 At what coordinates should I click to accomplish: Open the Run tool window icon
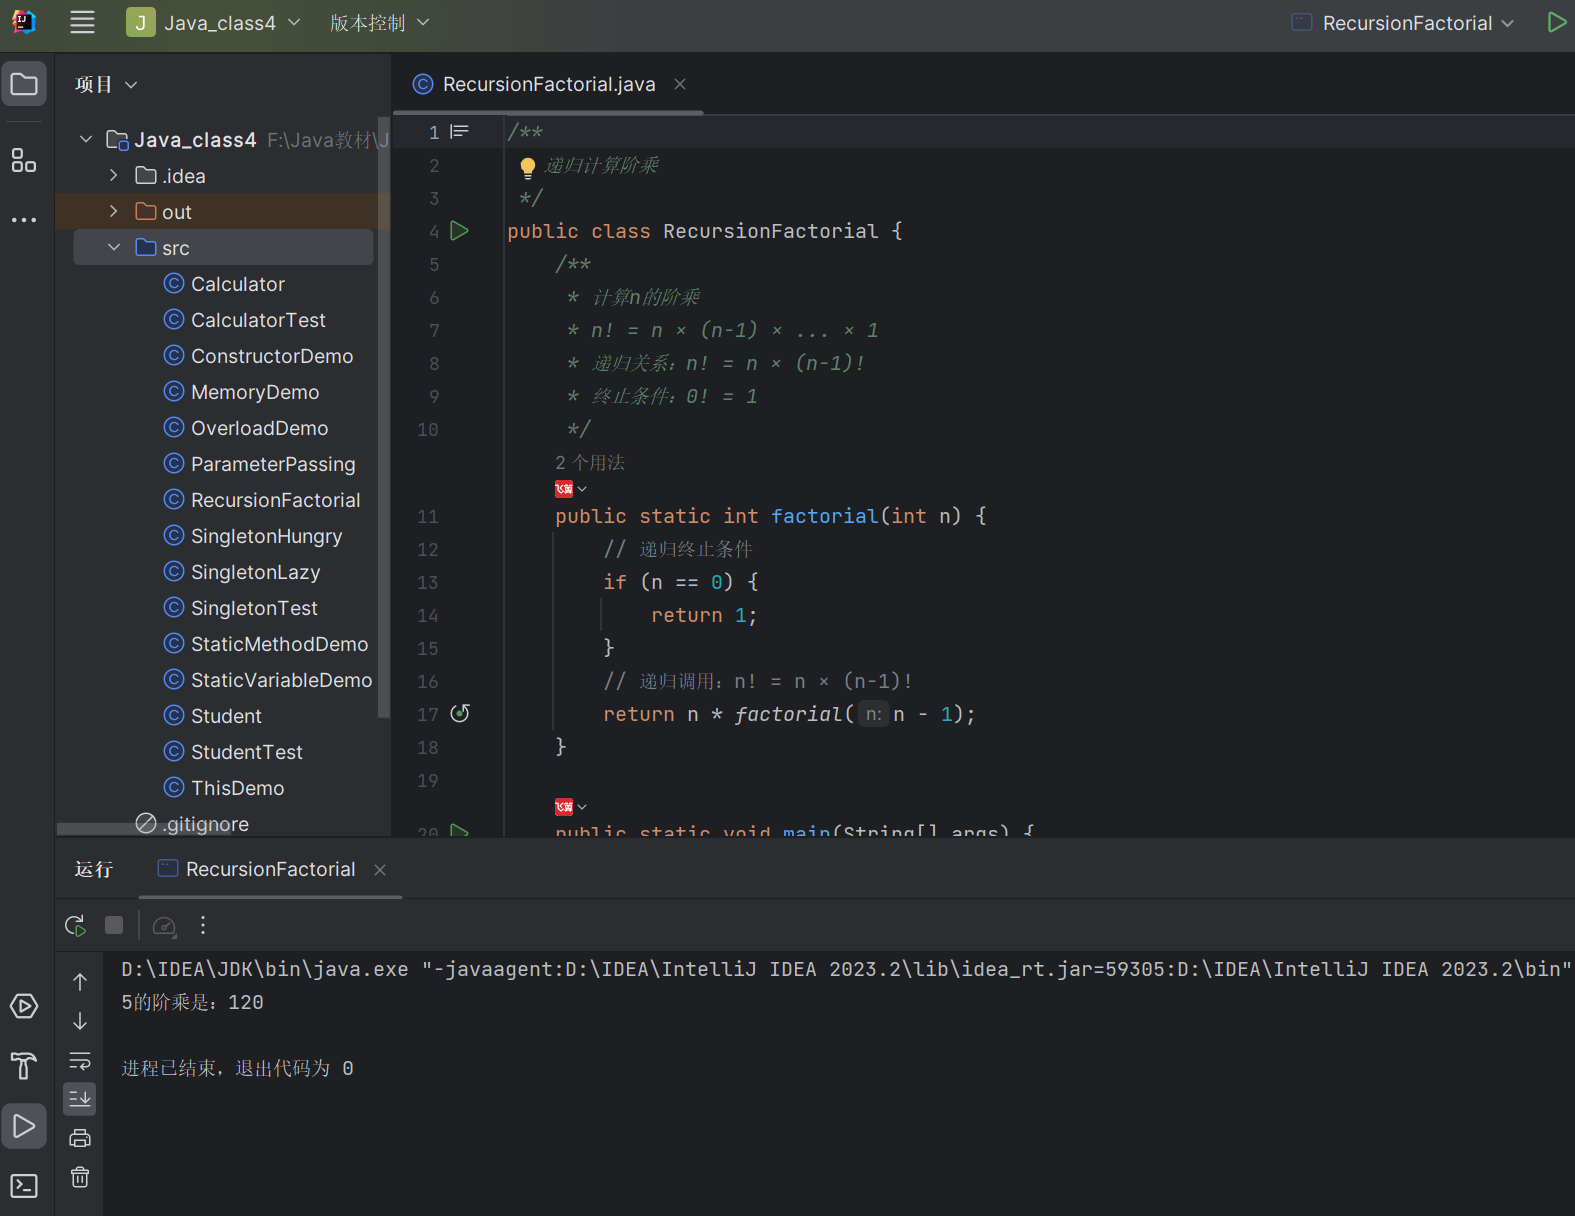(x=24, y=1126)
